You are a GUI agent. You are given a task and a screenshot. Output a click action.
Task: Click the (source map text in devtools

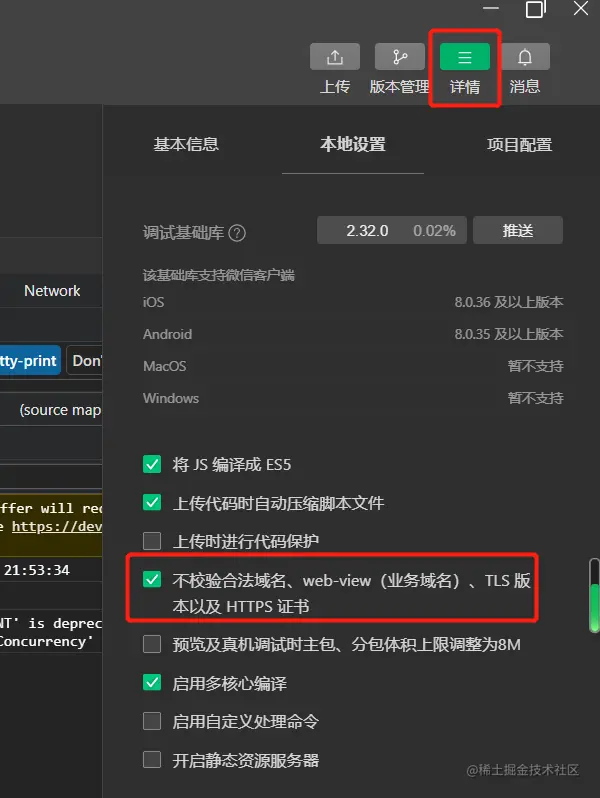pyautogui.click(x=60, y=410)
